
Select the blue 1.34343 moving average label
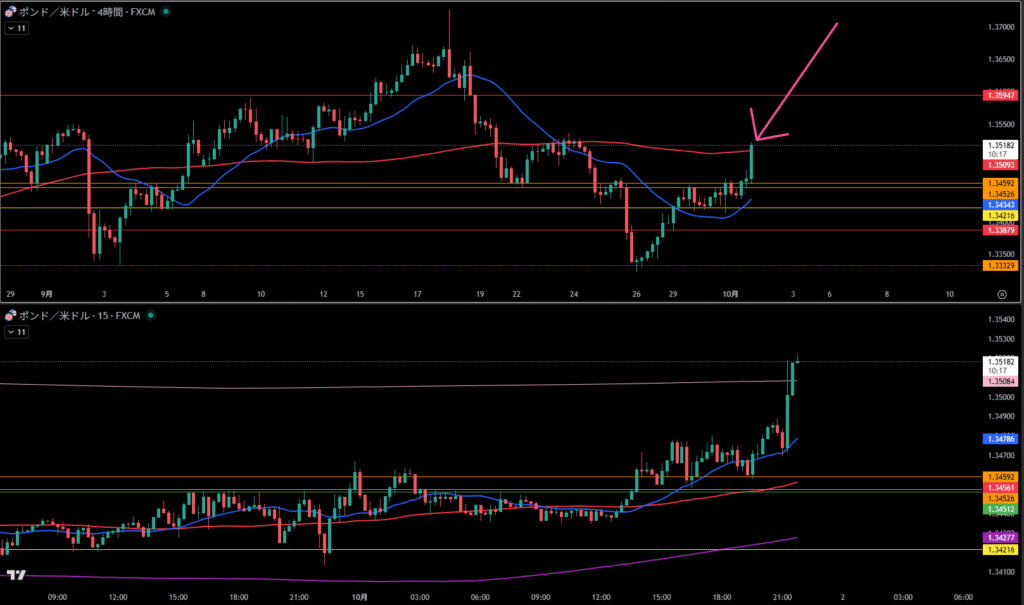click(1000, 205)
